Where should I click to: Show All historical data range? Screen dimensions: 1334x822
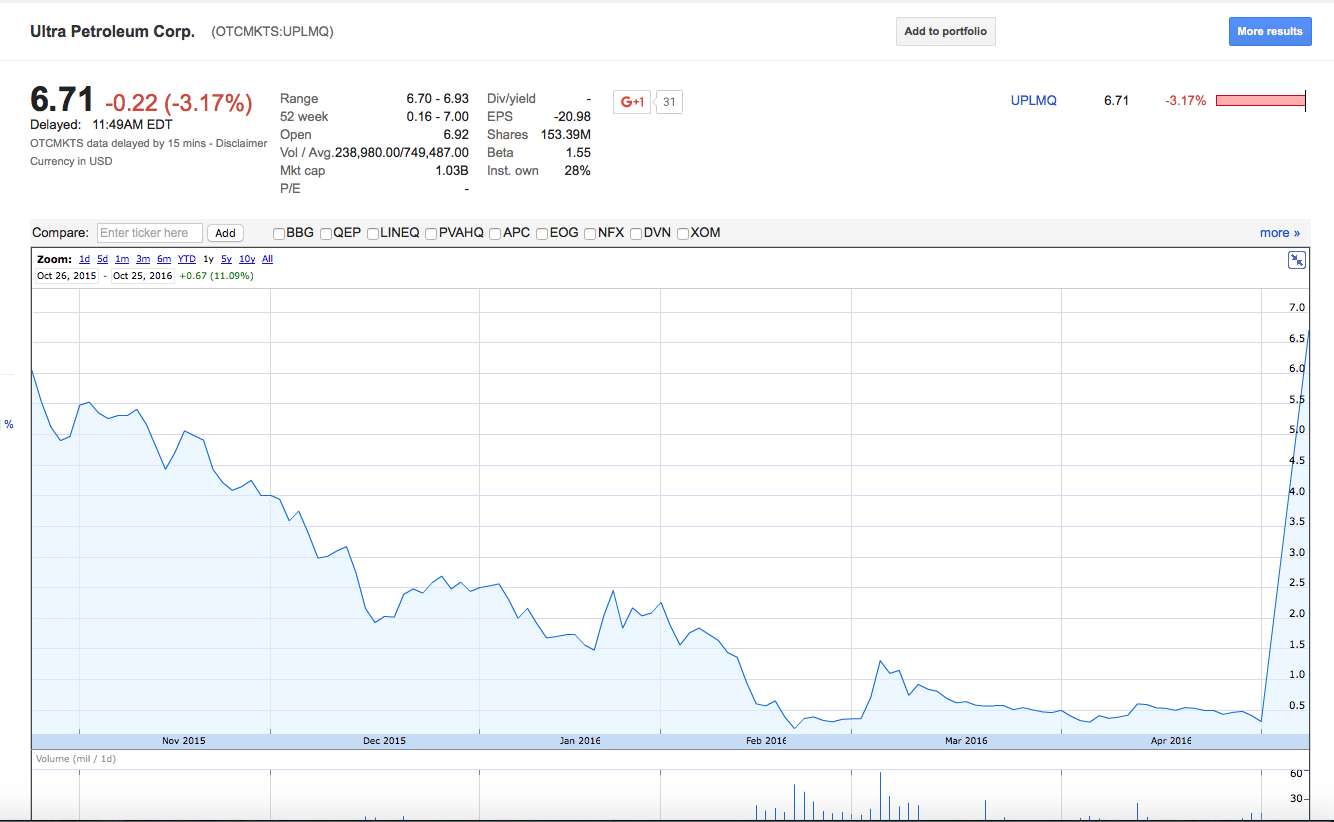tap(267, 259)
